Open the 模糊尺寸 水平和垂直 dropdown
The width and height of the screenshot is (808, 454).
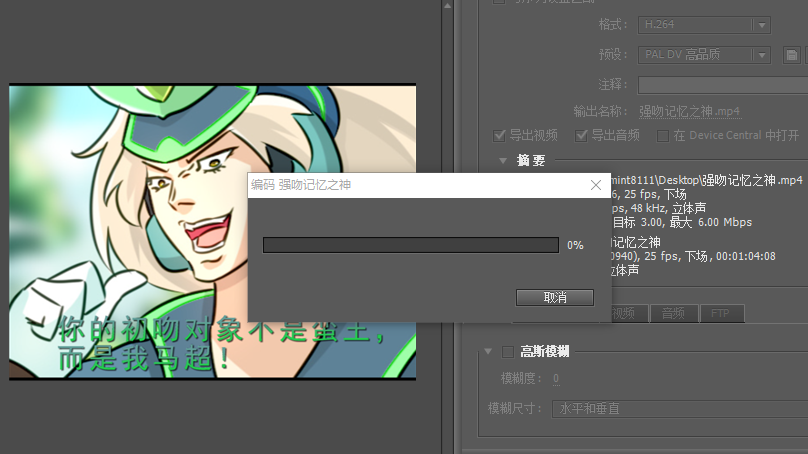[x=680, y=409]
